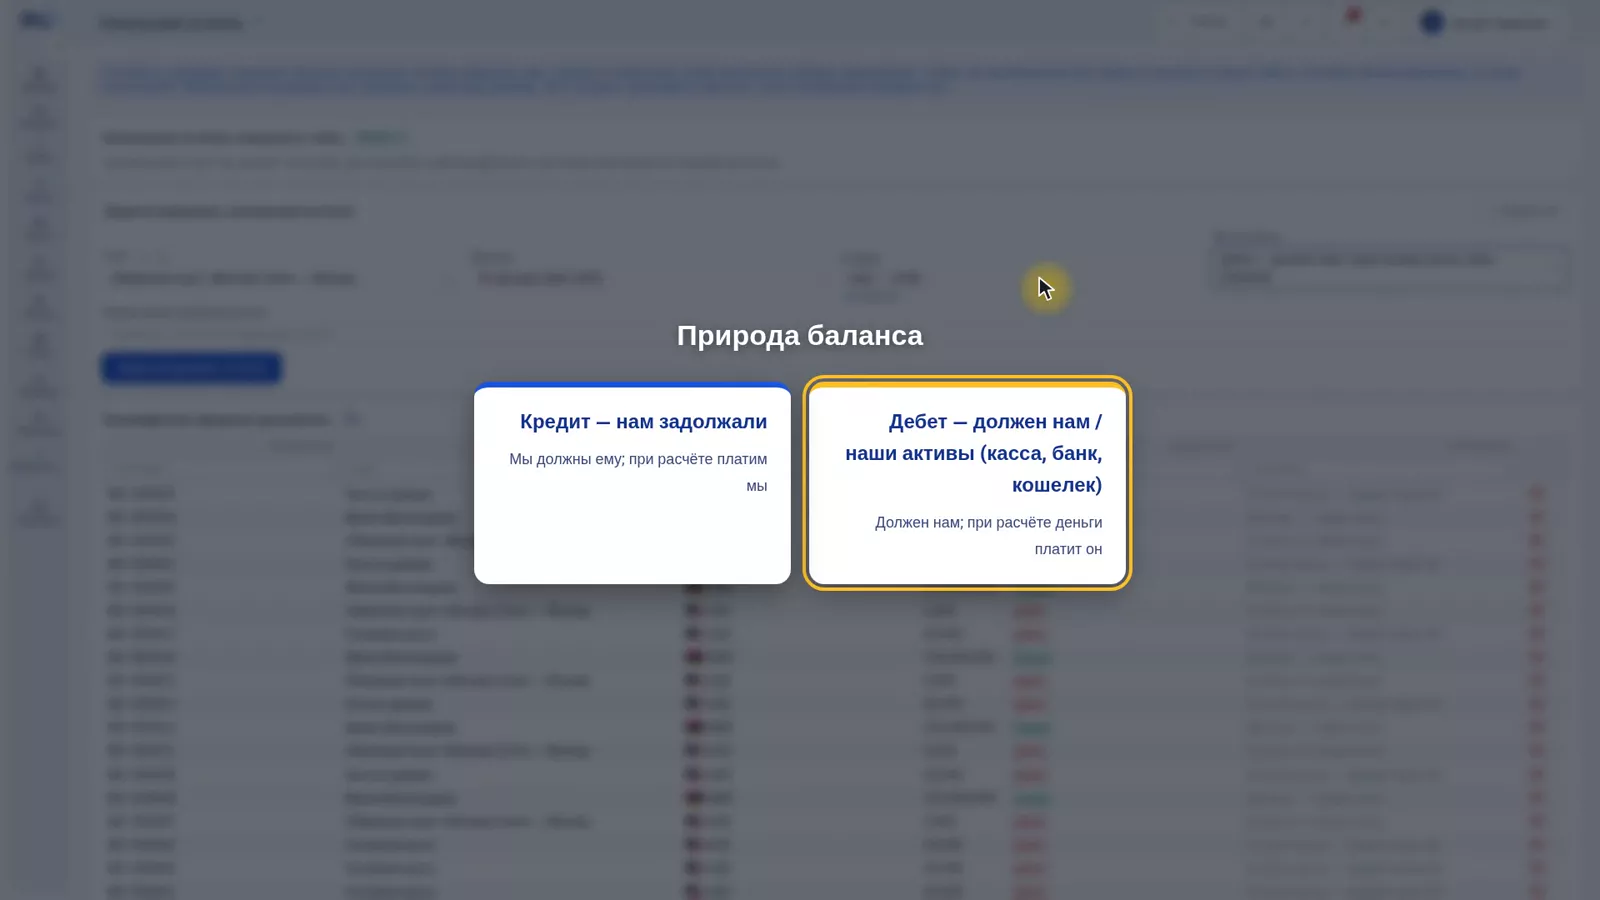Click the "Природа баланса" heading
Image resolution: width=1600 pixels, height=900 pixels.
tap(800, 336)
